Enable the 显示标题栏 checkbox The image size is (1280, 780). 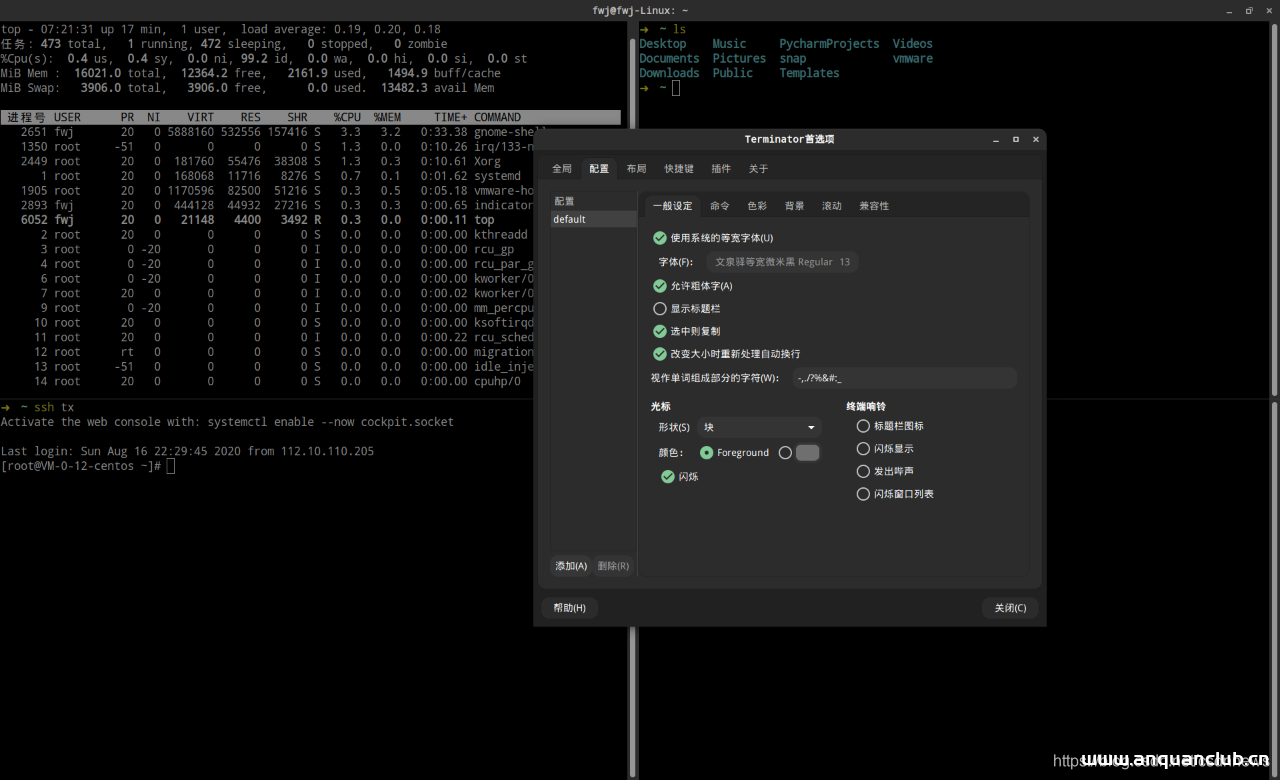point(660,309)
